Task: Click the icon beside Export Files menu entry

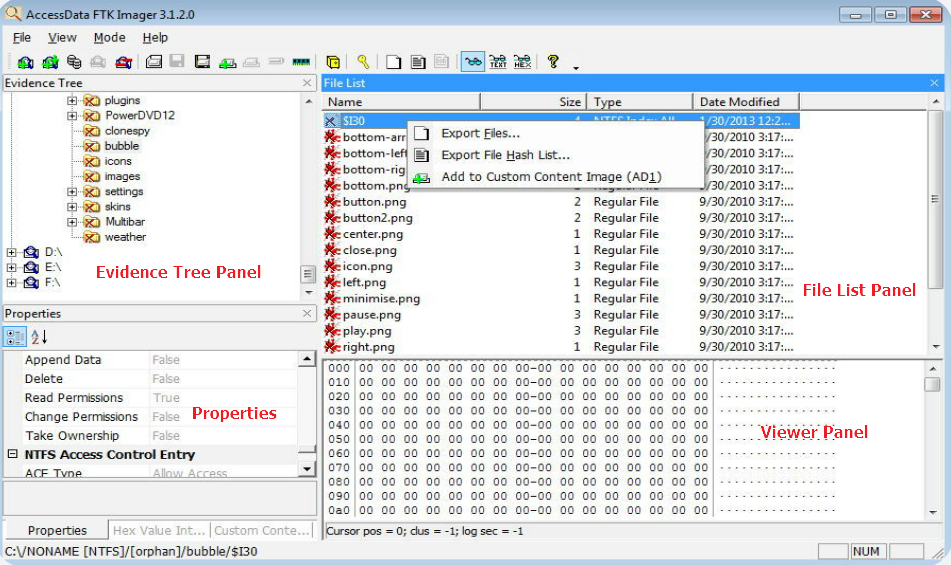Action: point(422,133)
